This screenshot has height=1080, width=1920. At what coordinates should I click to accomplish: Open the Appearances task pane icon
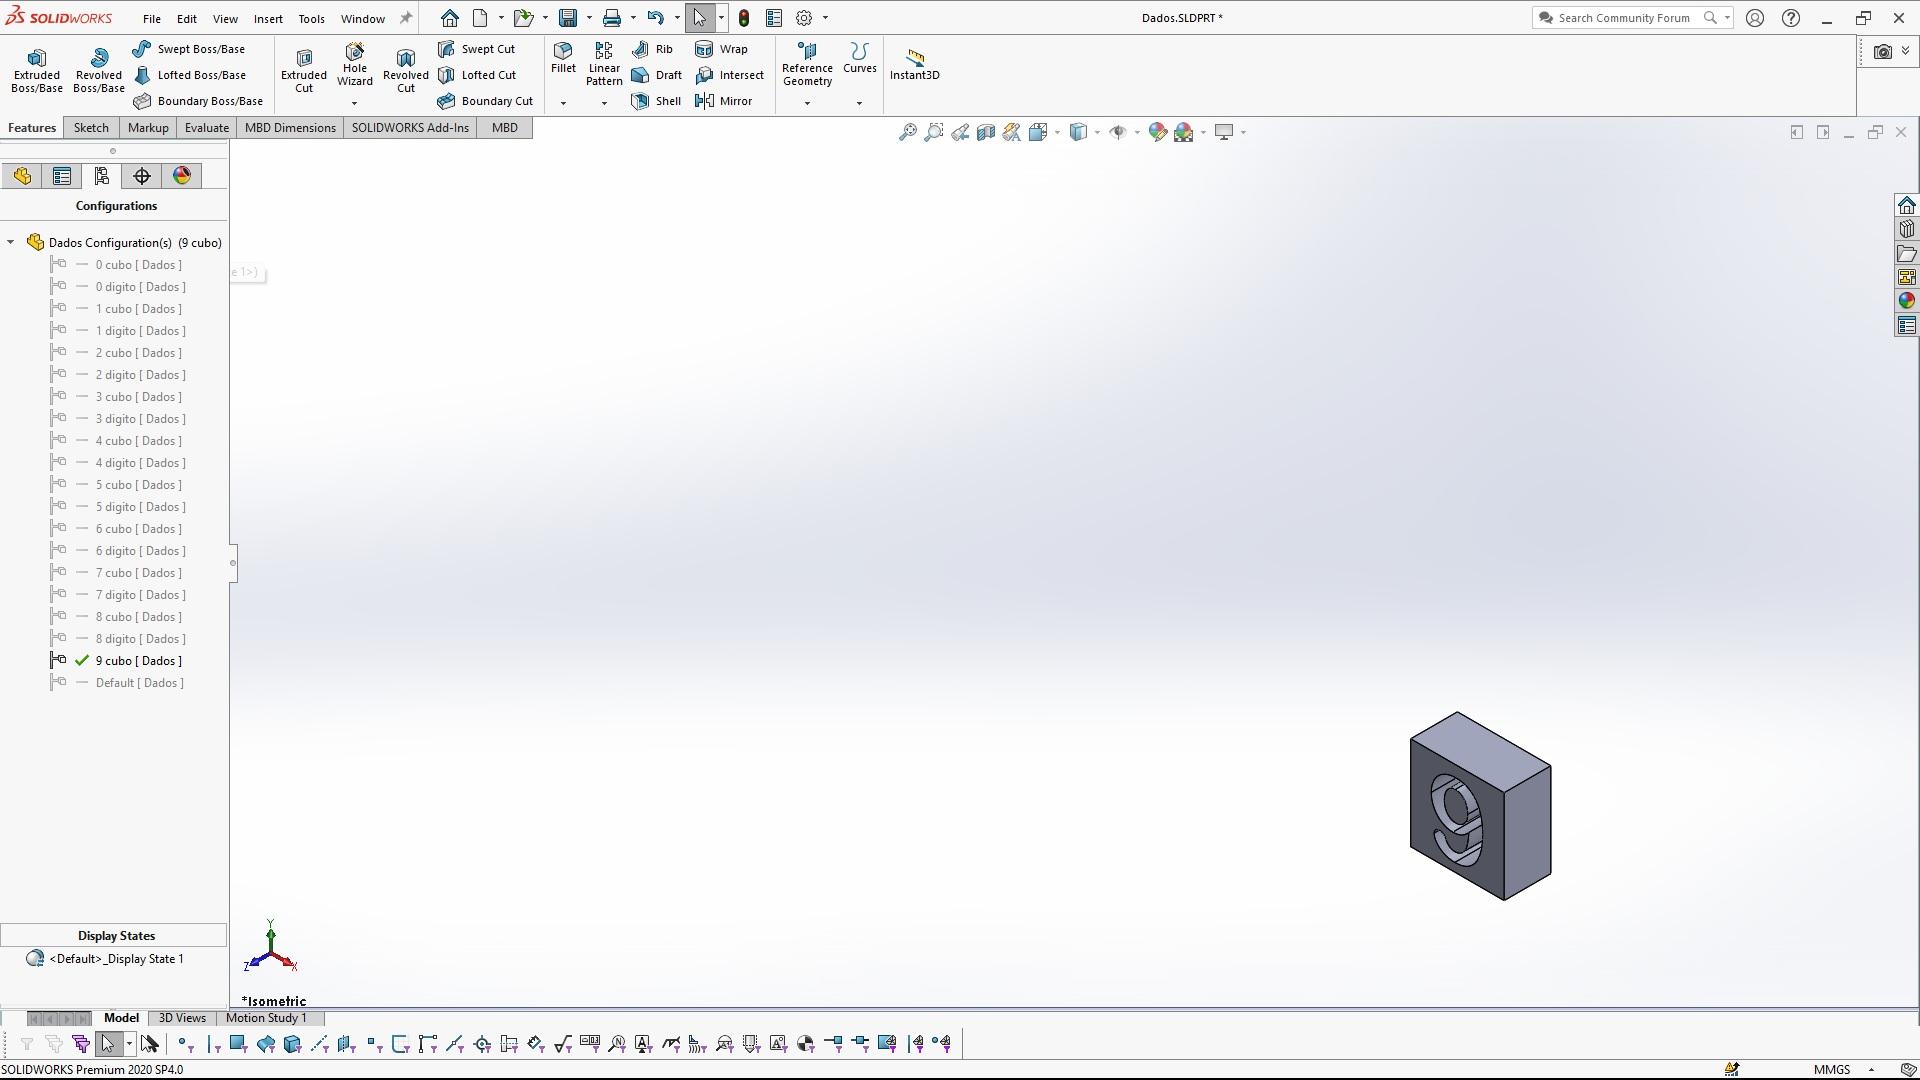tap(1906, 301)
